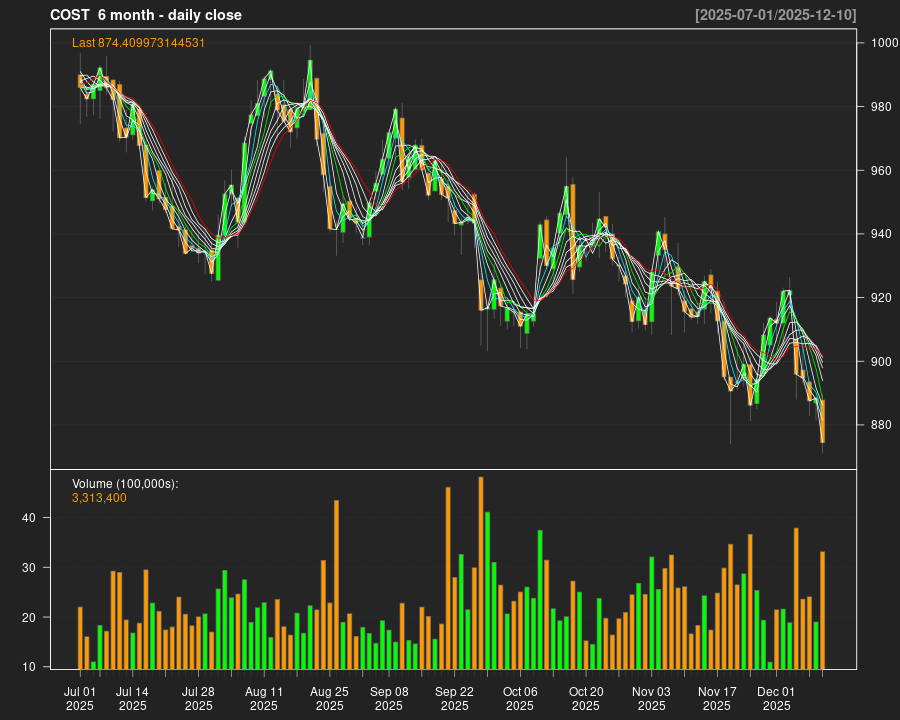Viewport: 900px width, 720px height.
Task: Click the 10 label on the volume axis
Action: click(x=29, y=667)
